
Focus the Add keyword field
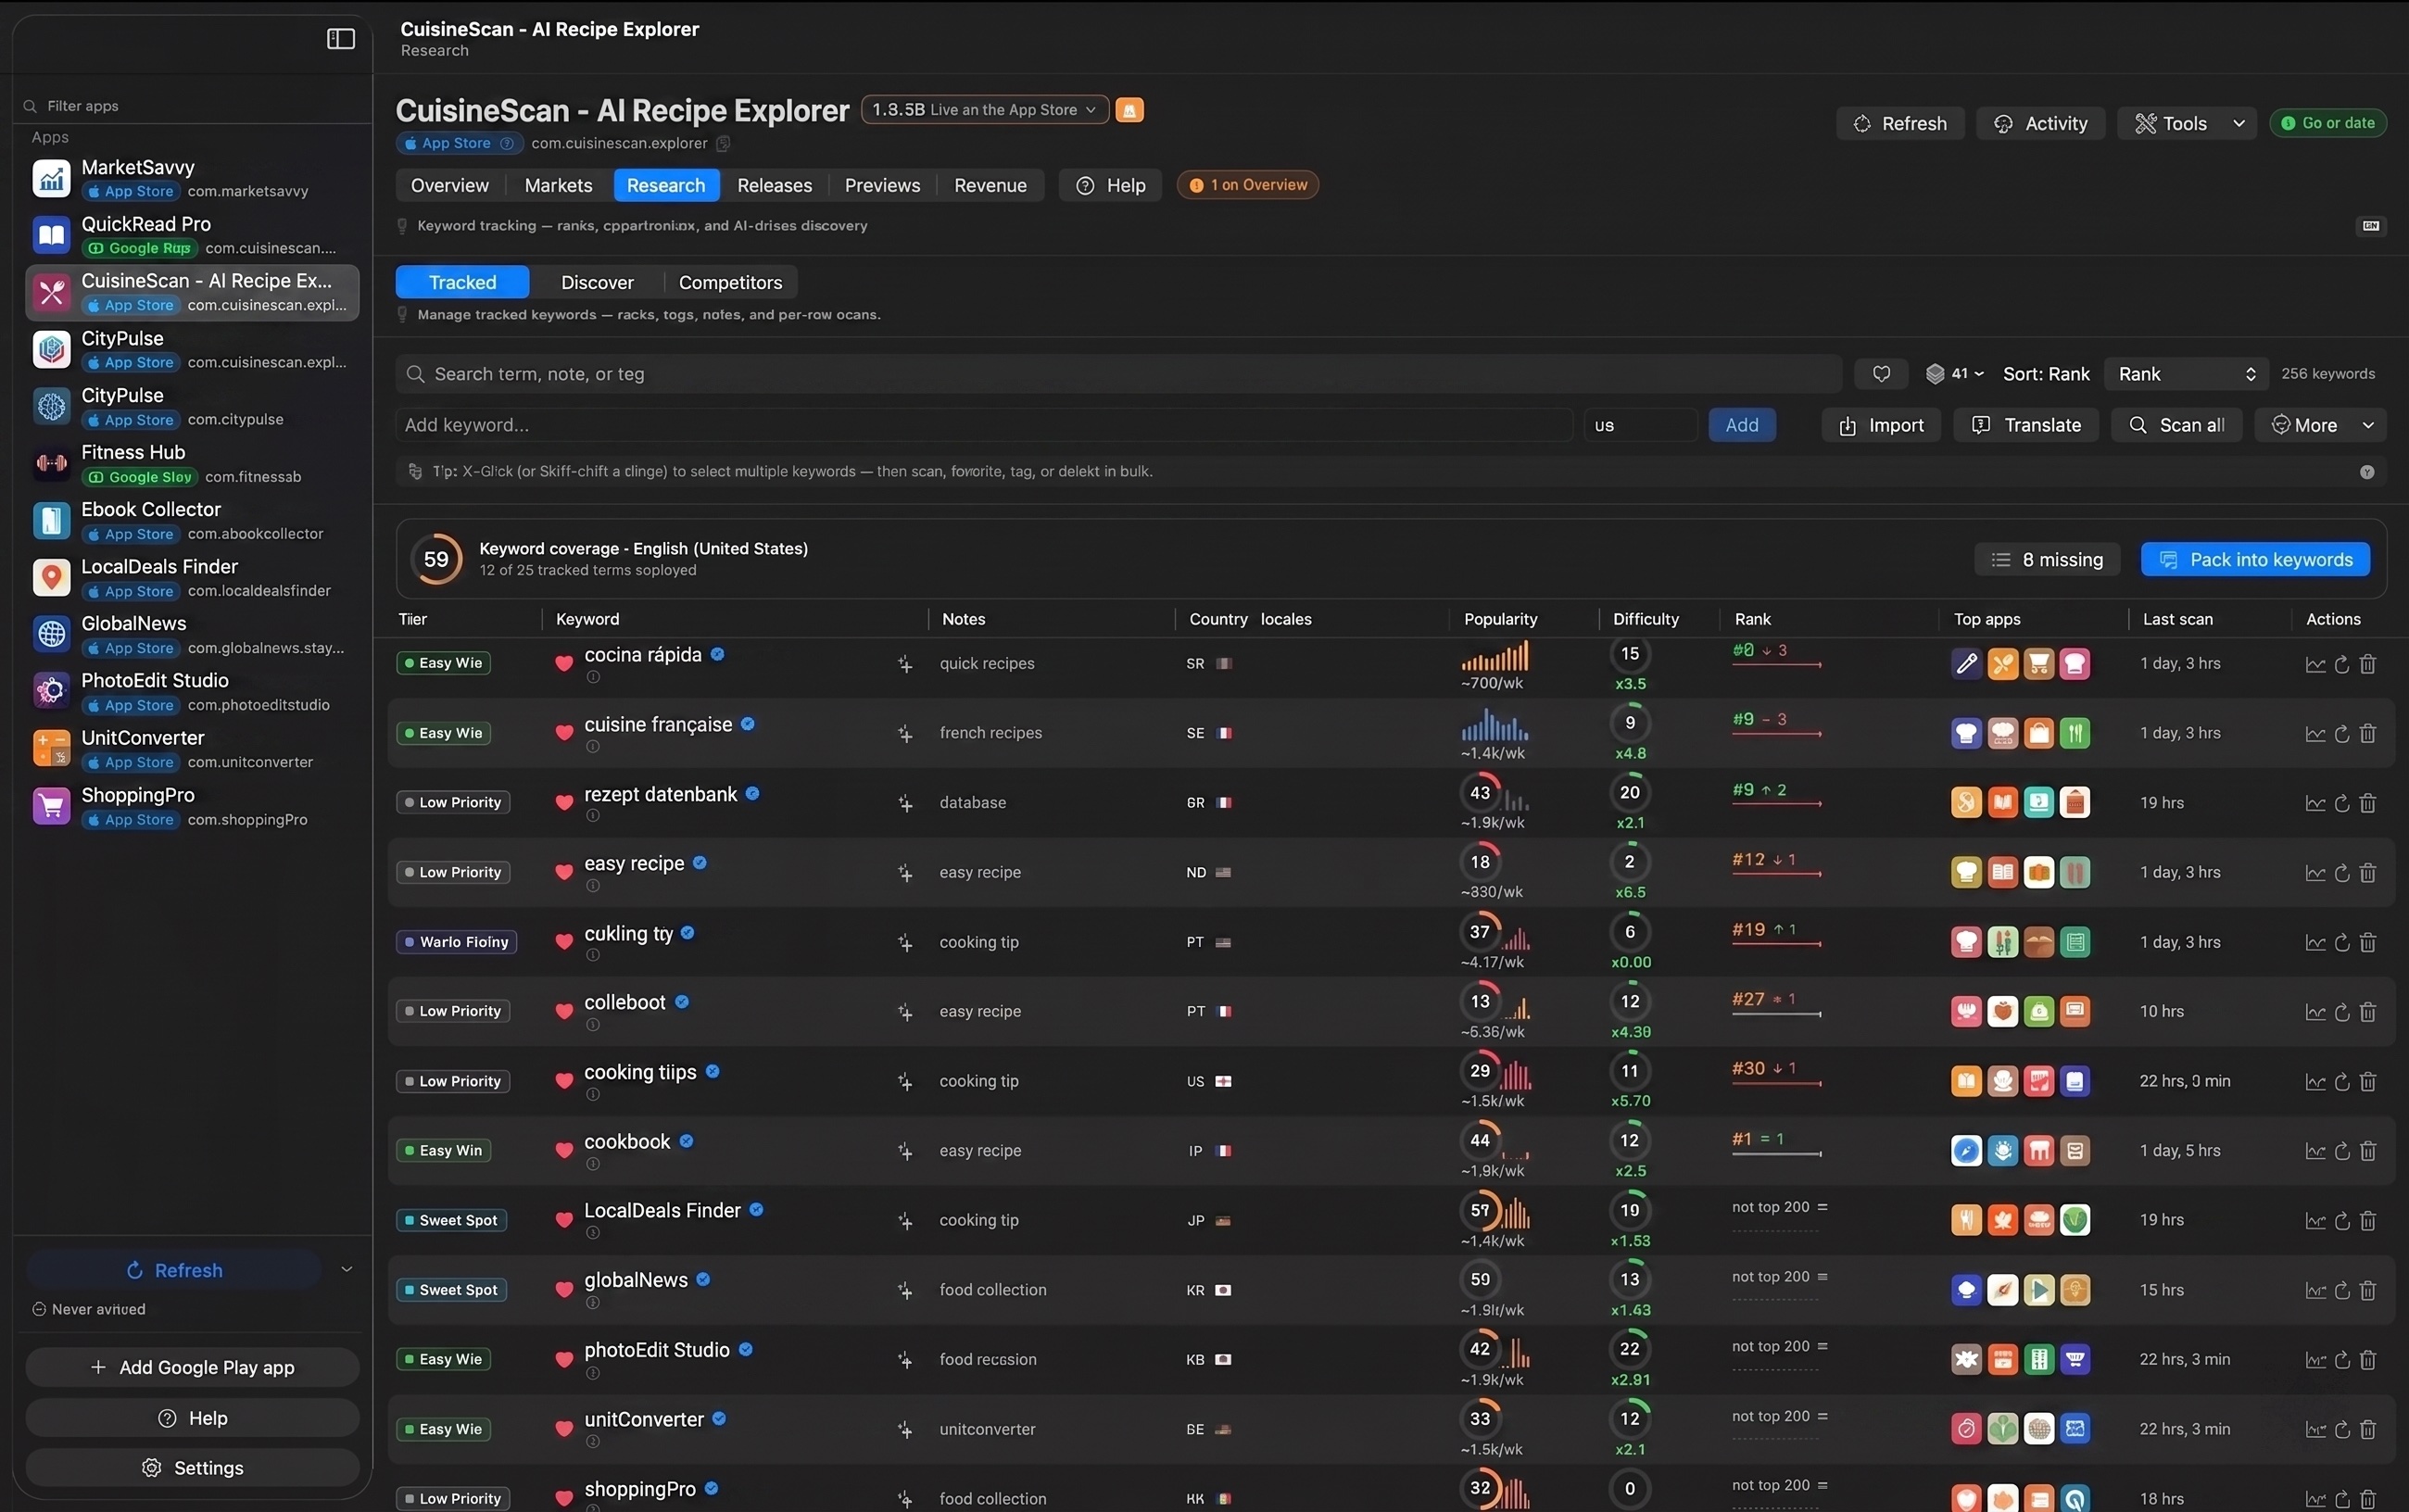[984, 425]
